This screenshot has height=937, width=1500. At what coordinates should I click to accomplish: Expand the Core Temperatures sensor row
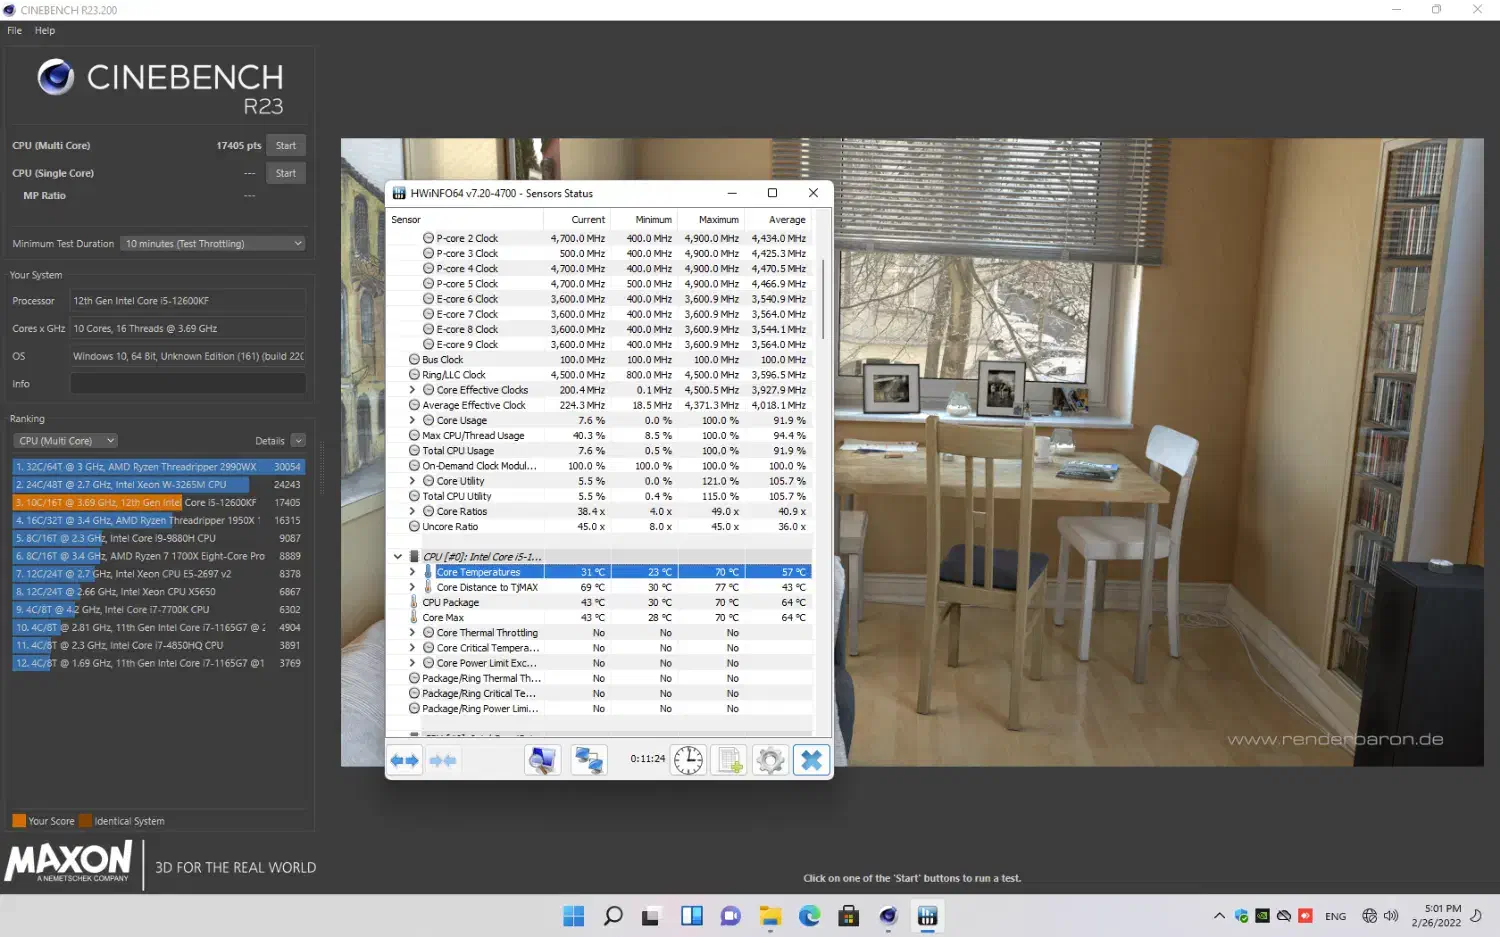coord(412,572)
